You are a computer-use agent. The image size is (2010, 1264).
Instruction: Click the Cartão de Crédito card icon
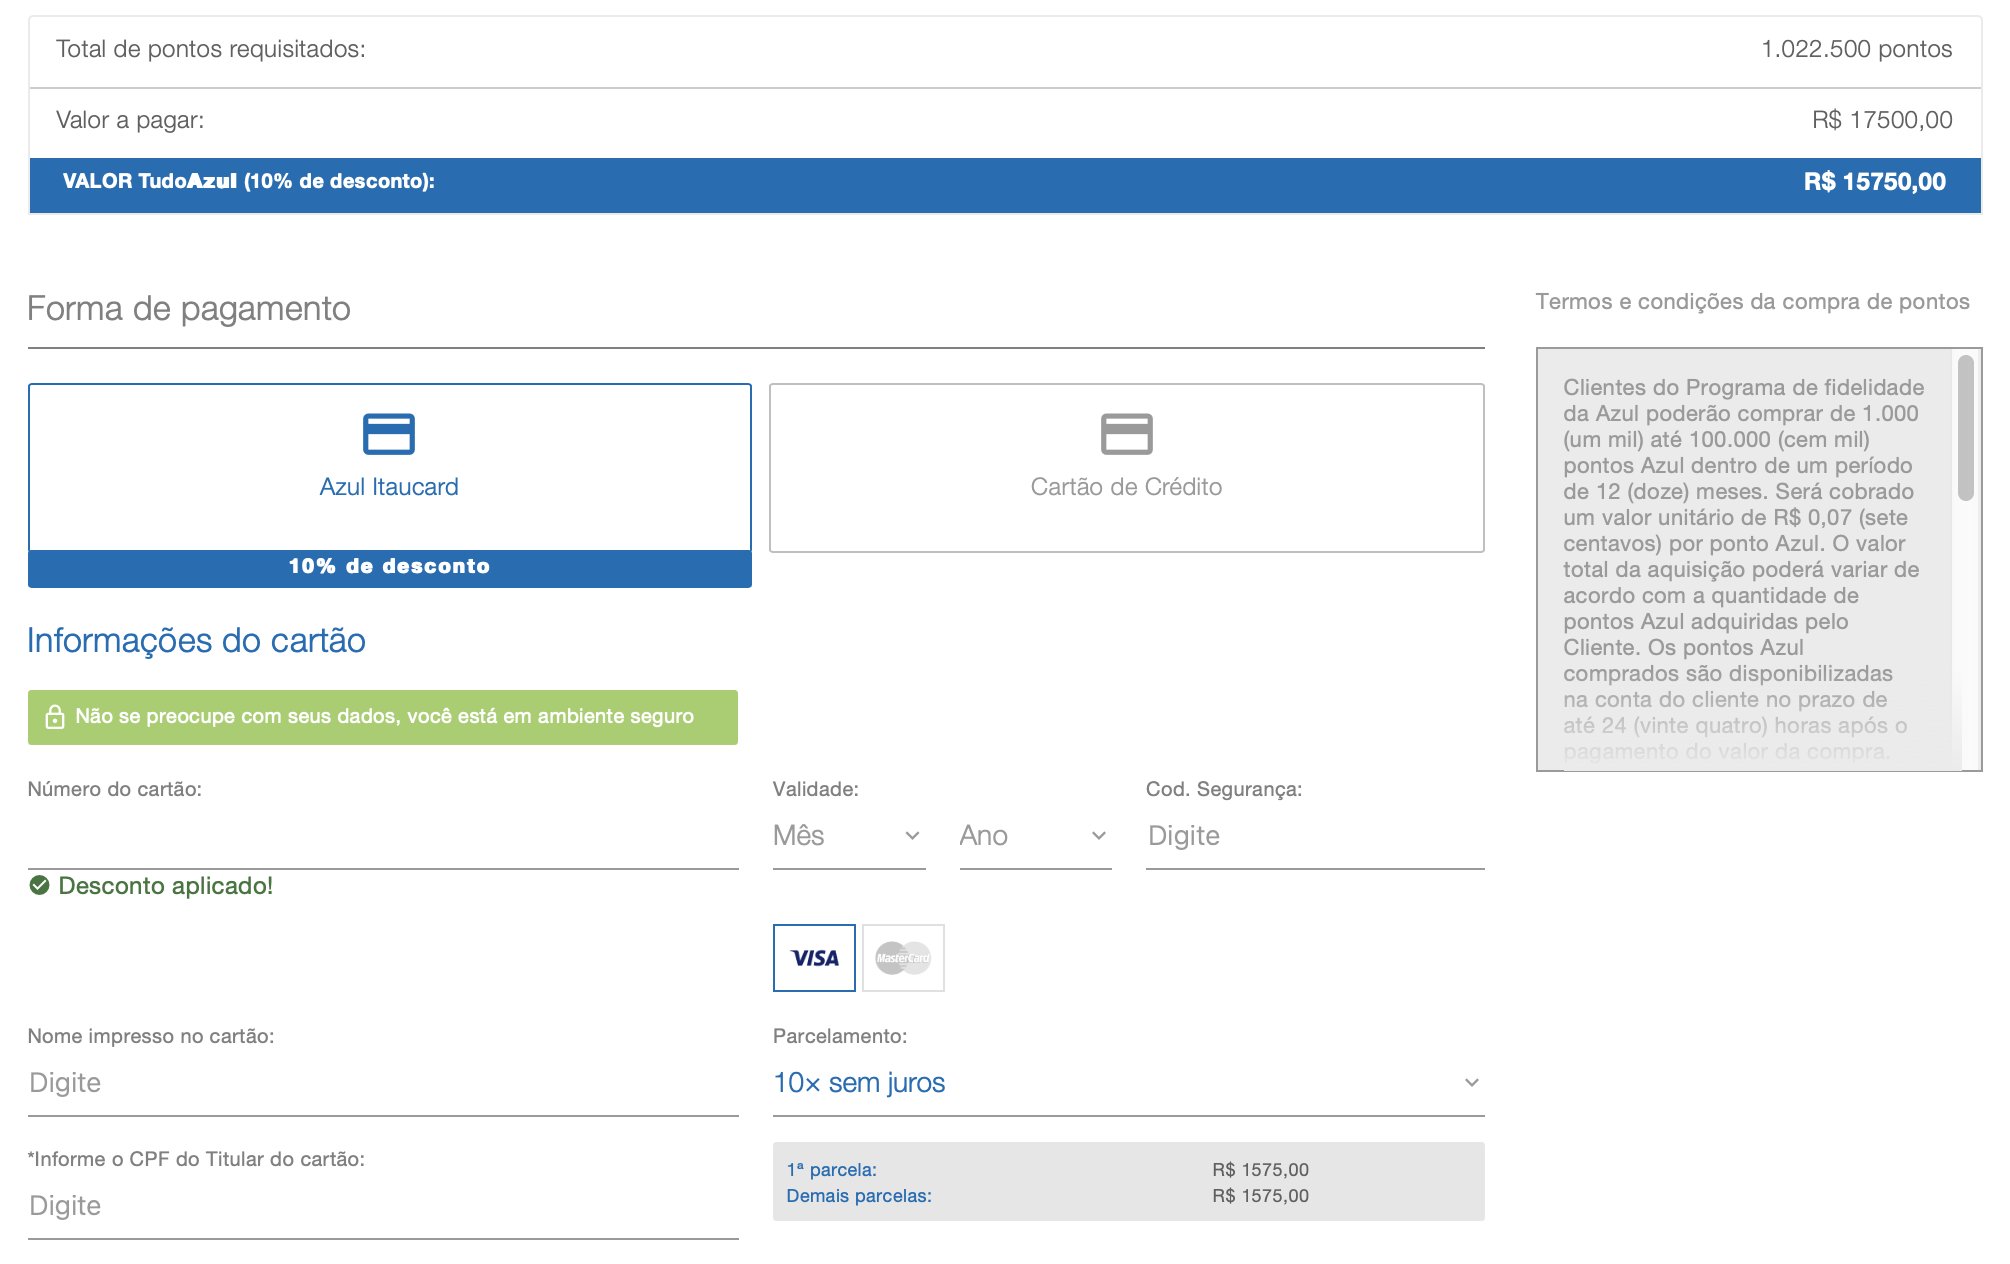[x=1126, y=434]
